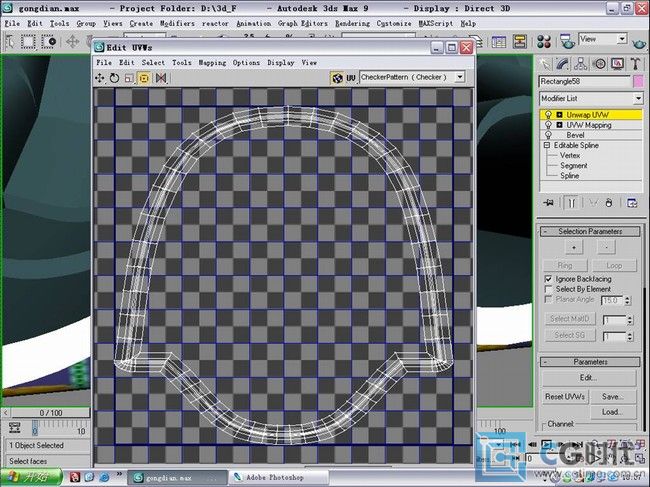The width and height of the screenshot is (650, 487).
Task: Select Spline sub-object under Editable Spline
Action: click(569, 176)
